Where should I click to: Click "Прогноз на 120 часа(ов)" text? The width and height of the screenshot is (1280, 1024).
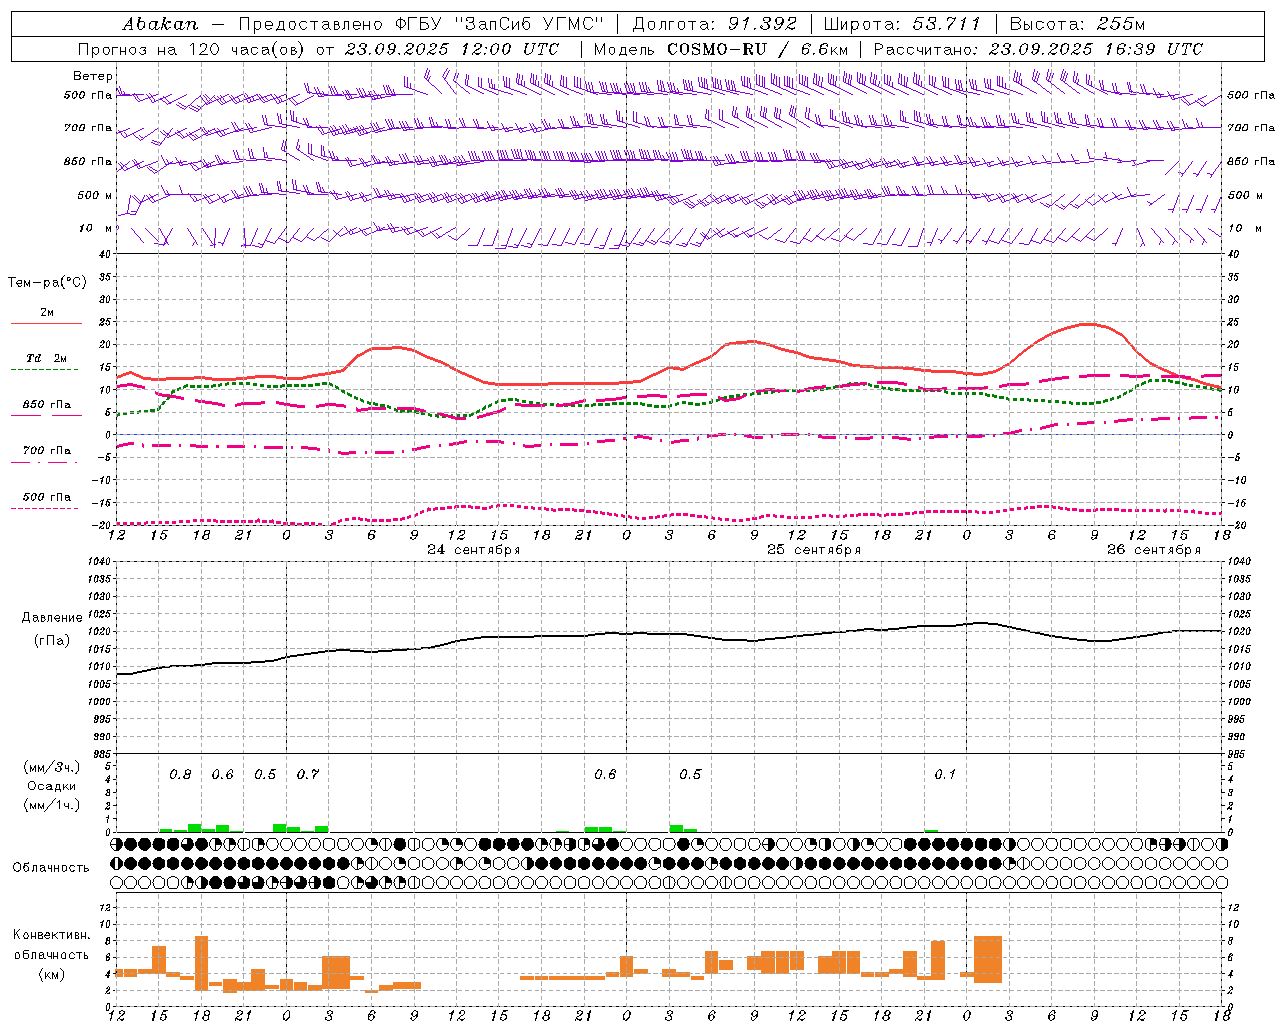193,49
